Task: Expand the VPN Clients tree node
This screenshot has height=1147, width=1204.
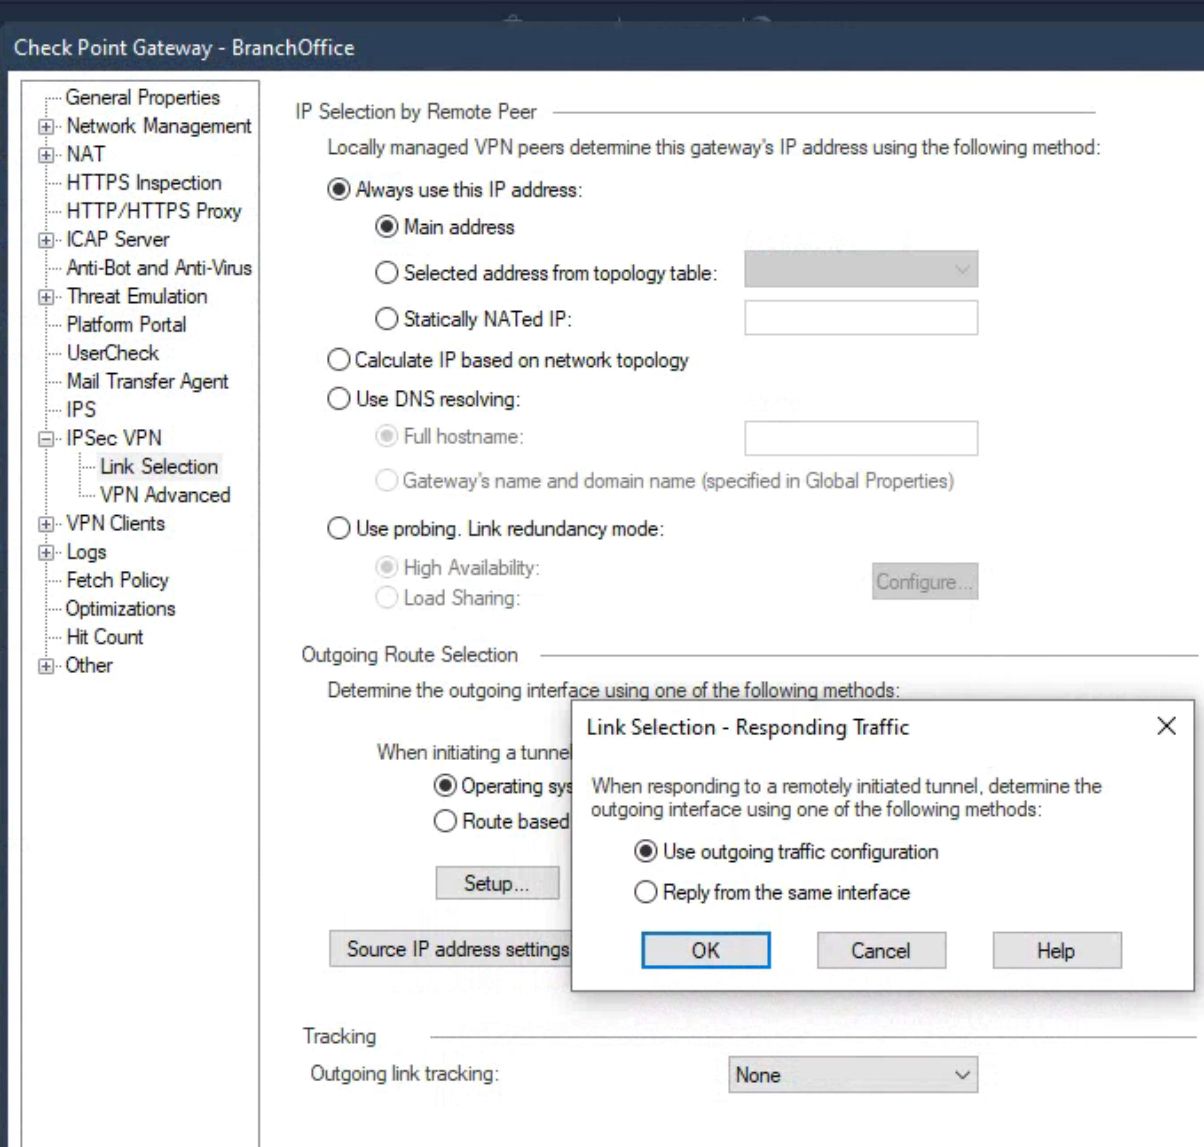Action: 47,523
